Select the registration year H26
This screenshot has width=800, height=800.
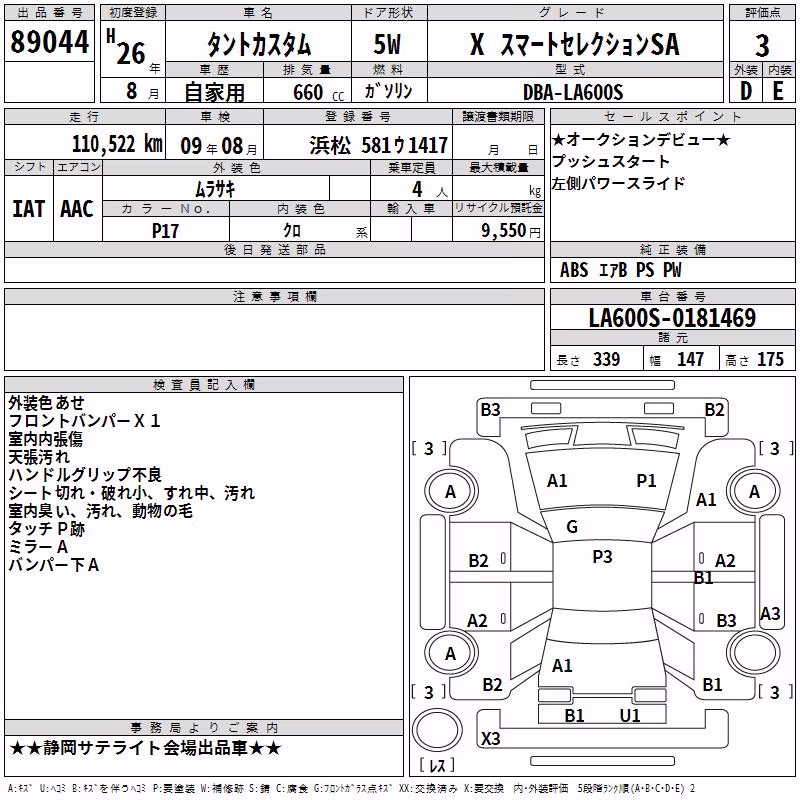127,47
